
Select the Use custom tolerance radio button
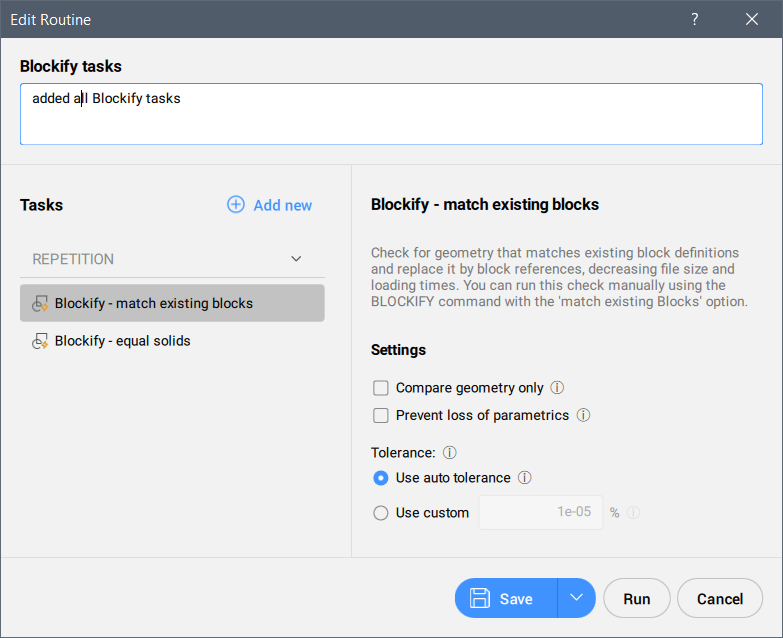(380, 513)
